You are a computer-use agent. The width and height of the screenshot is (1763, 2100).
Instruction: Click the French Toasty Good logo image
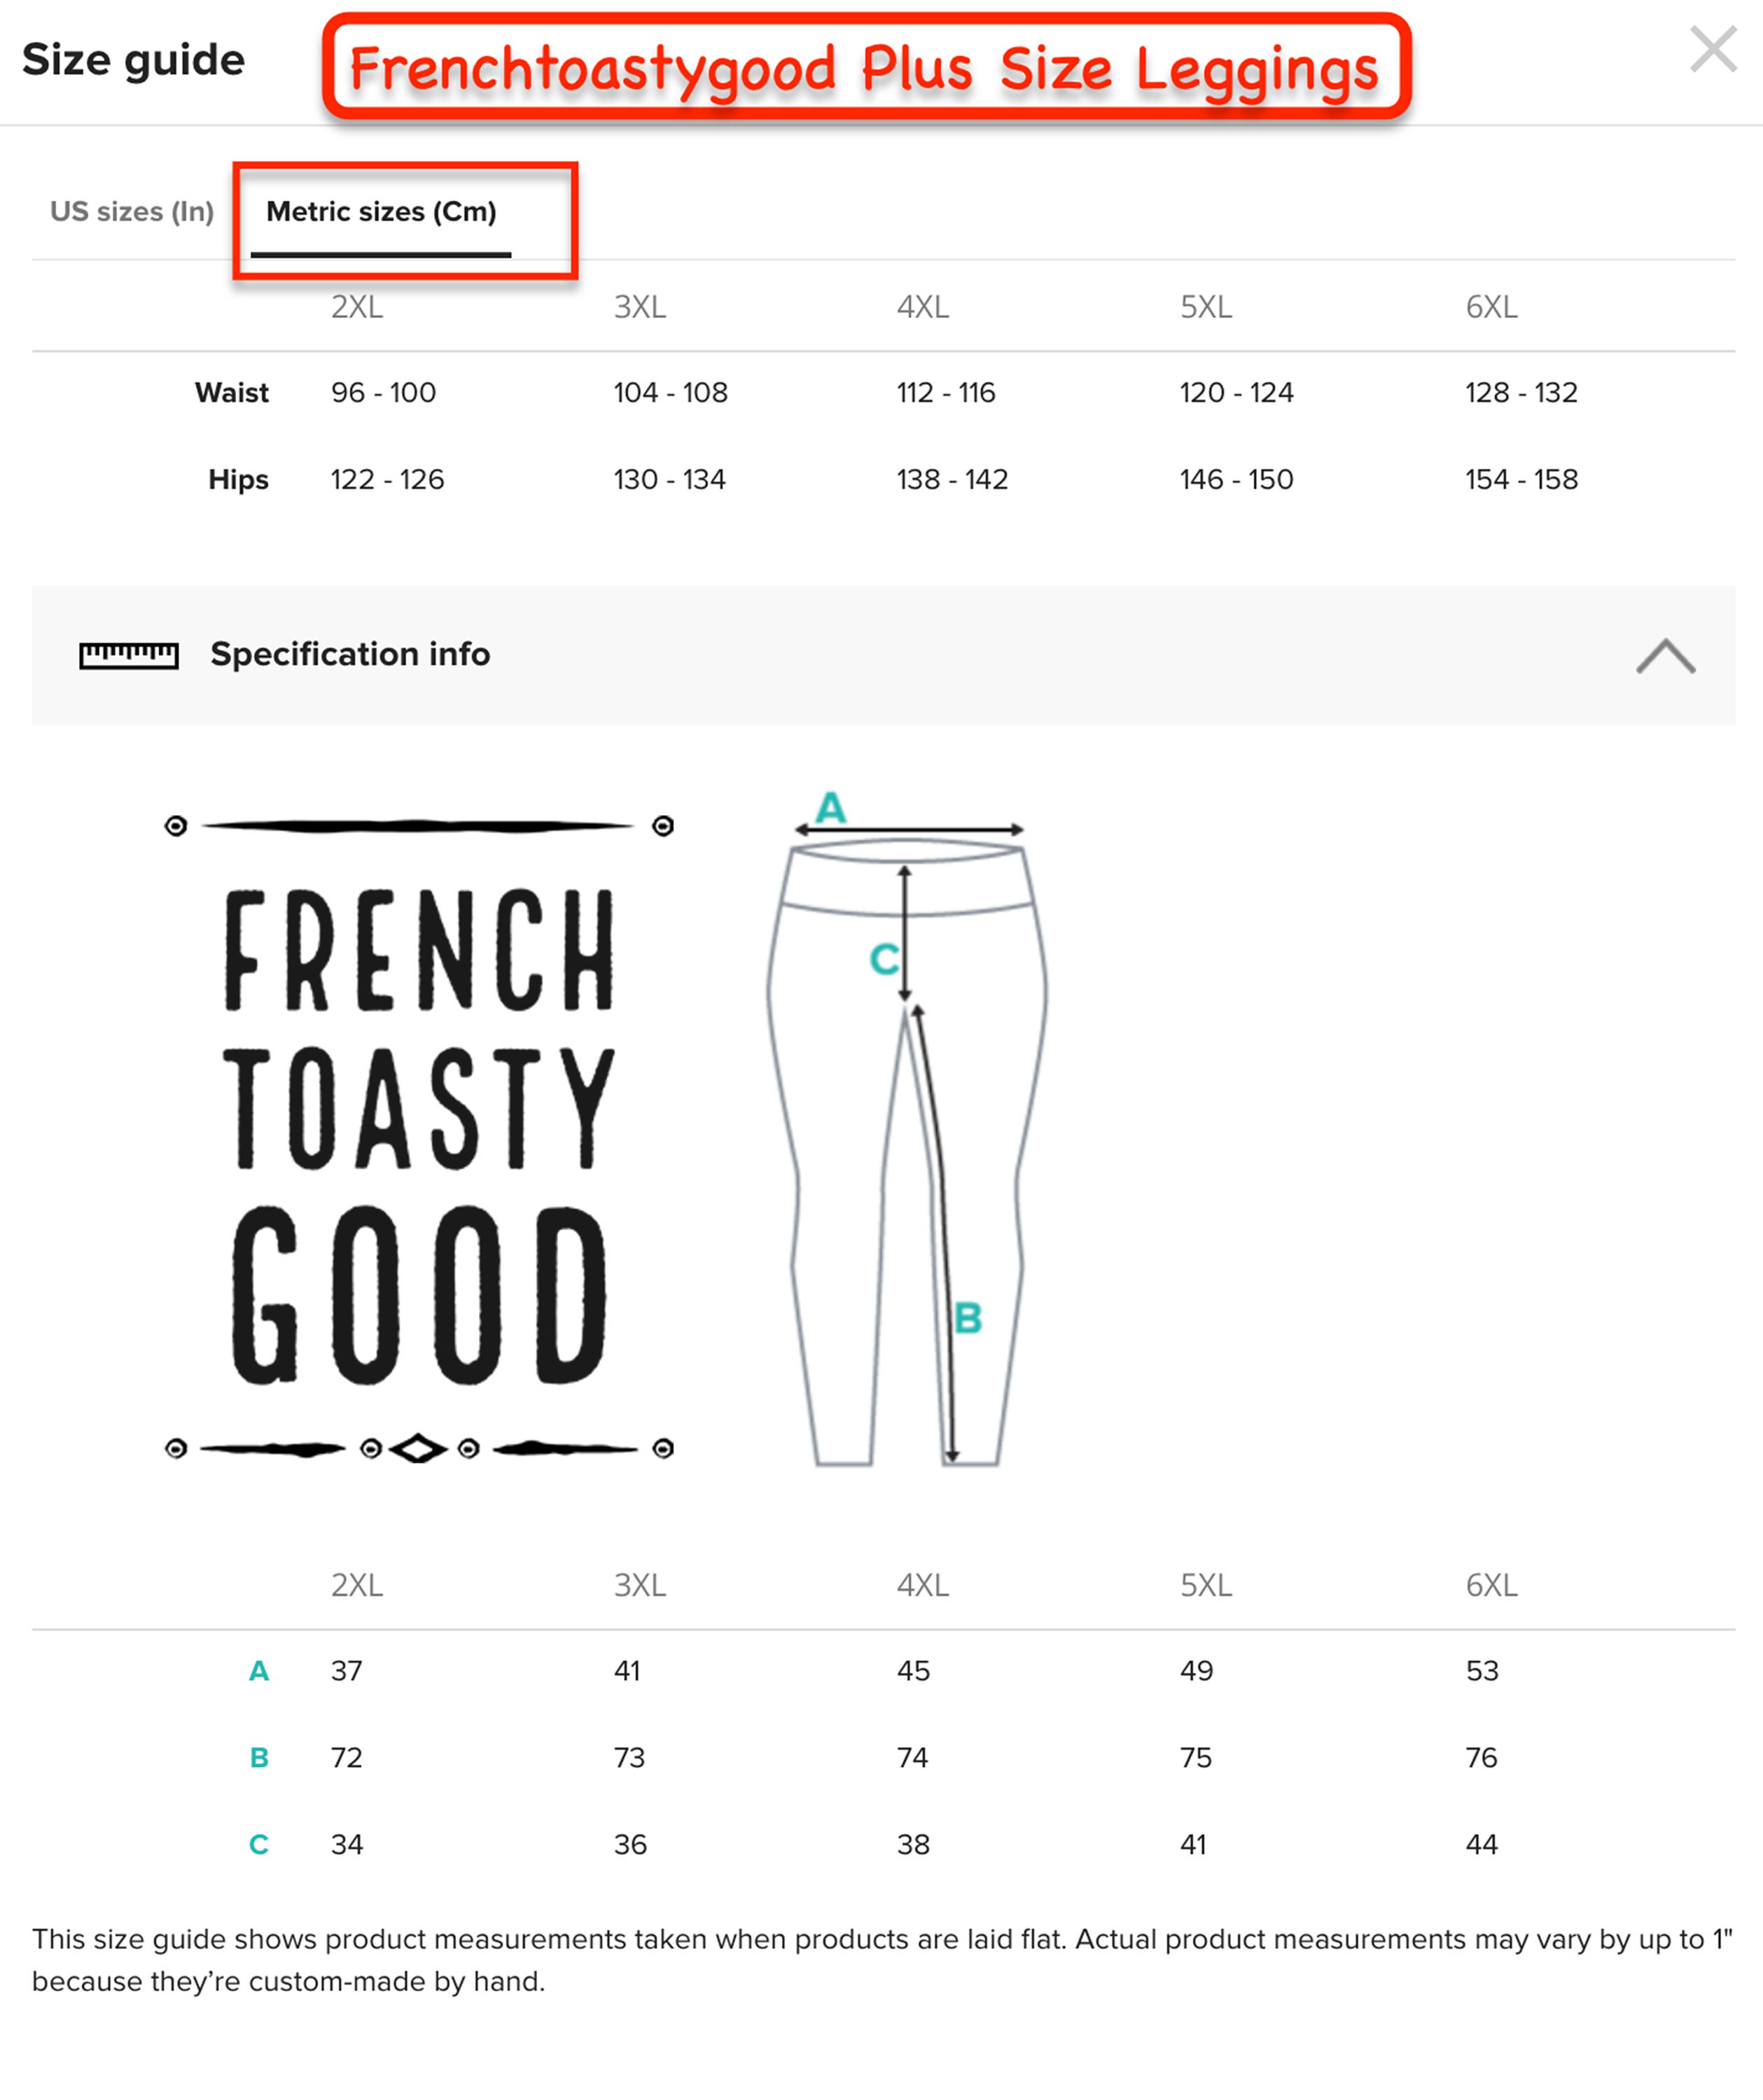point(419,1137)
